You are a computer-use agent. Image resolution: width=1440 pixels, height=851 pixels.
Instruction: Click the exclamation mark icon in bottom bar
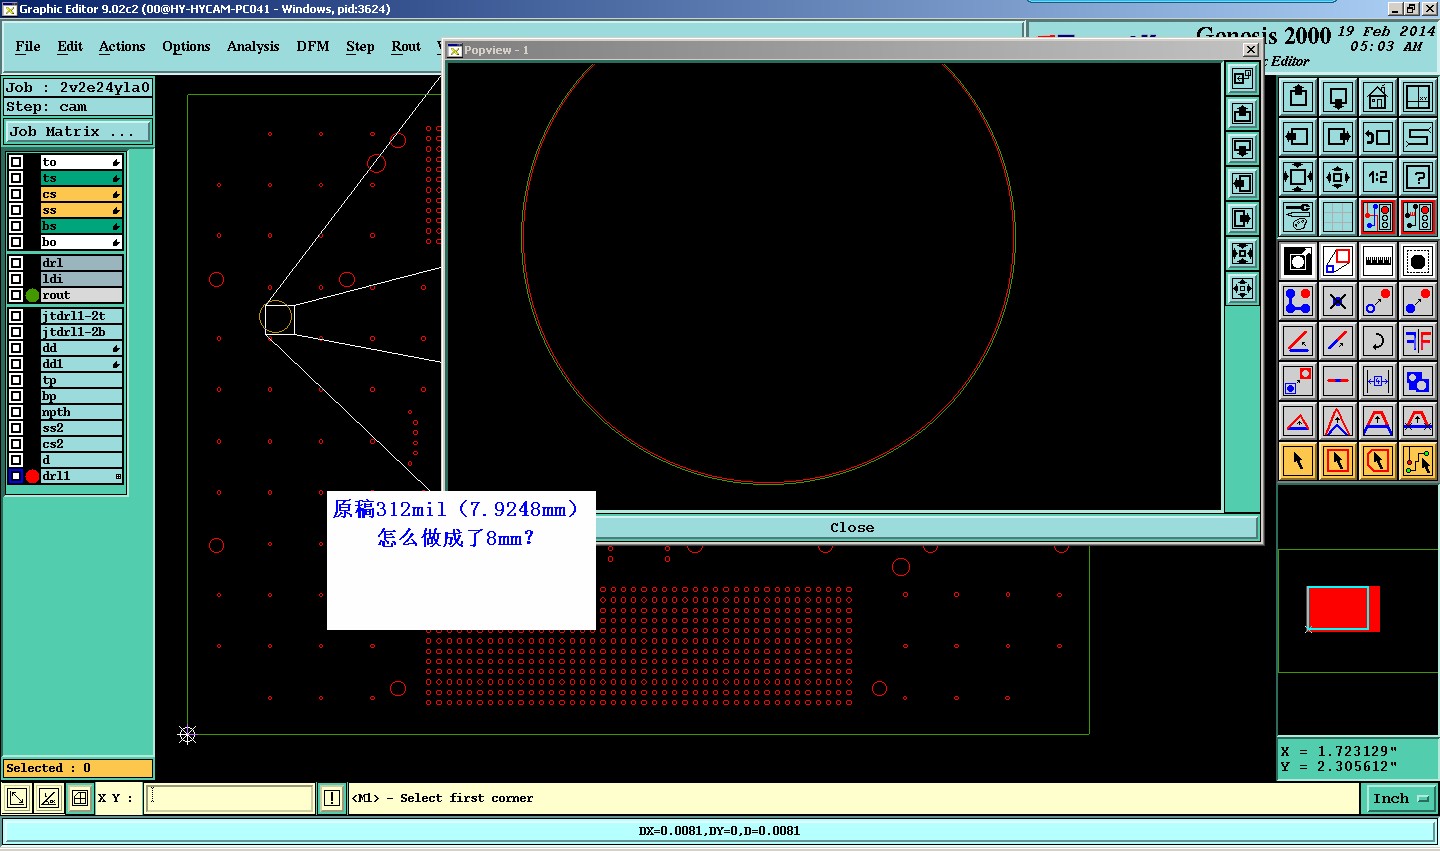click(x=332, y=798)
